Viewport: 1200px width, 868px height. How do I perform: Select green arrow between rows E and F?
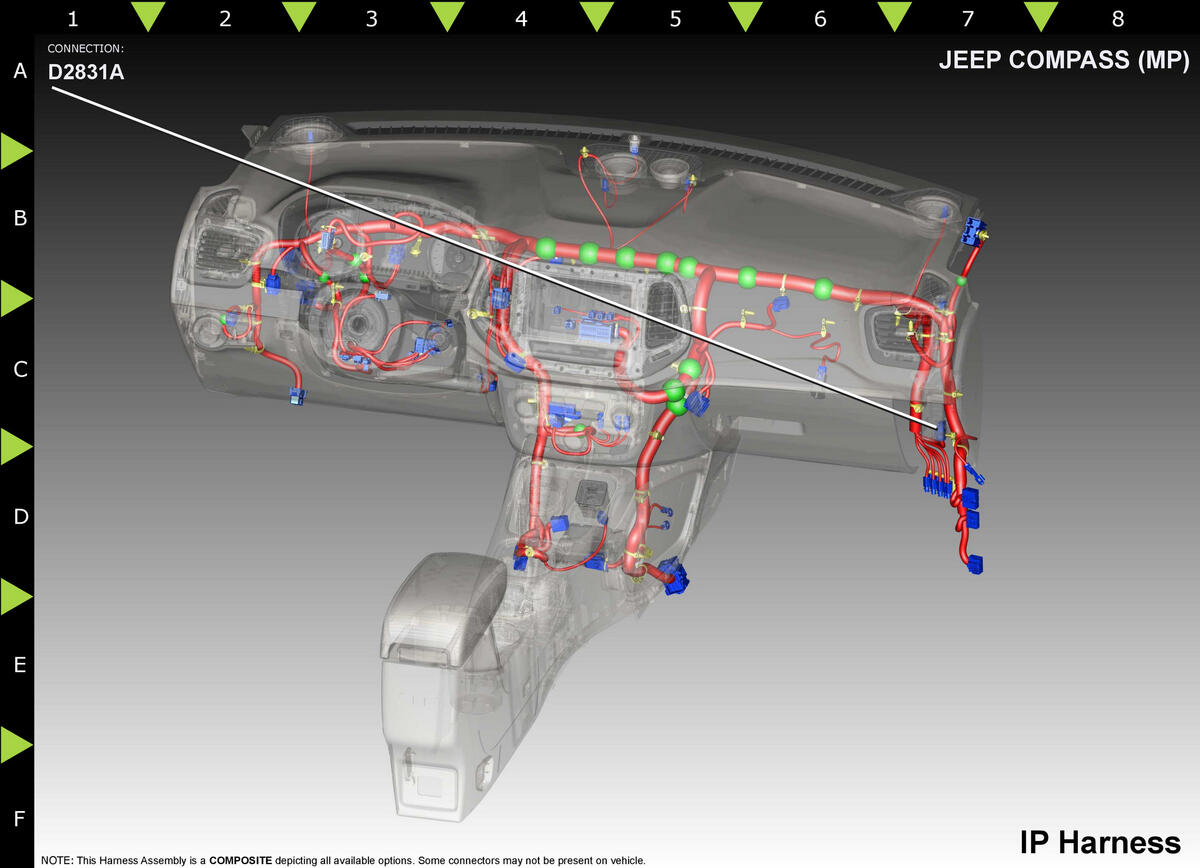point(15,745)
